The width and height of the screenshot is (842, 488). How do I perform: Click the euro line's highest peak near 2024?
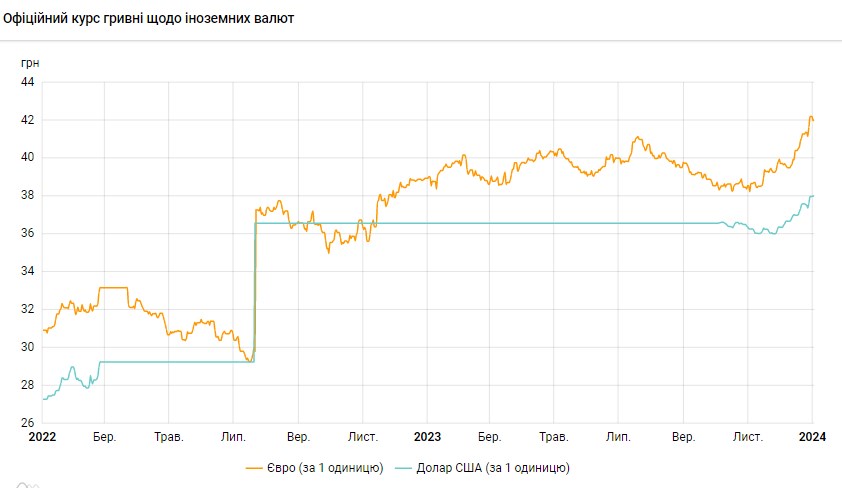(810, 117)
